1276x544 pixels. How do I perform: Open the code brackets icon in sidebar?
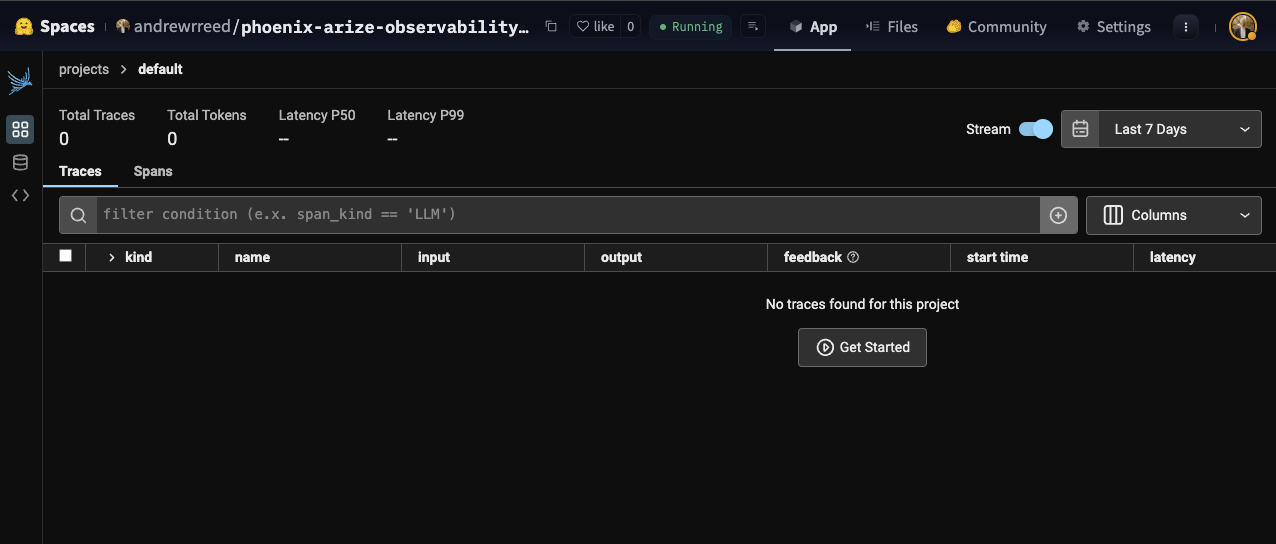pyautogui.click(x=20, y=196)
